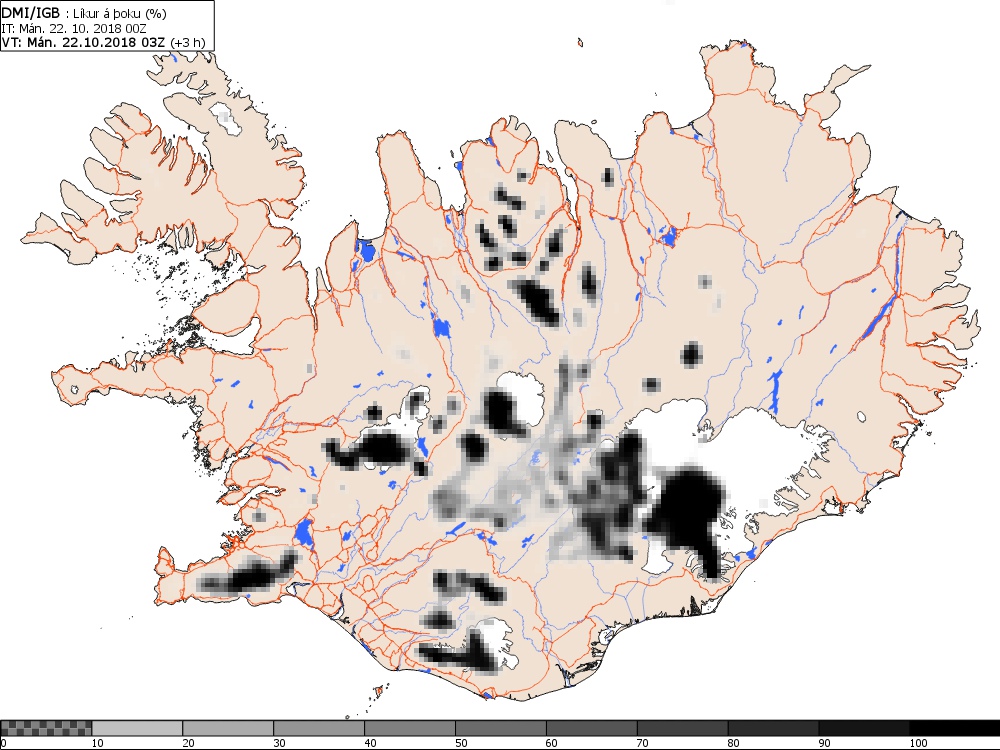Click the legend value '90'
The width and height of the screenshot is (1000, 750).
coord(825,743)
